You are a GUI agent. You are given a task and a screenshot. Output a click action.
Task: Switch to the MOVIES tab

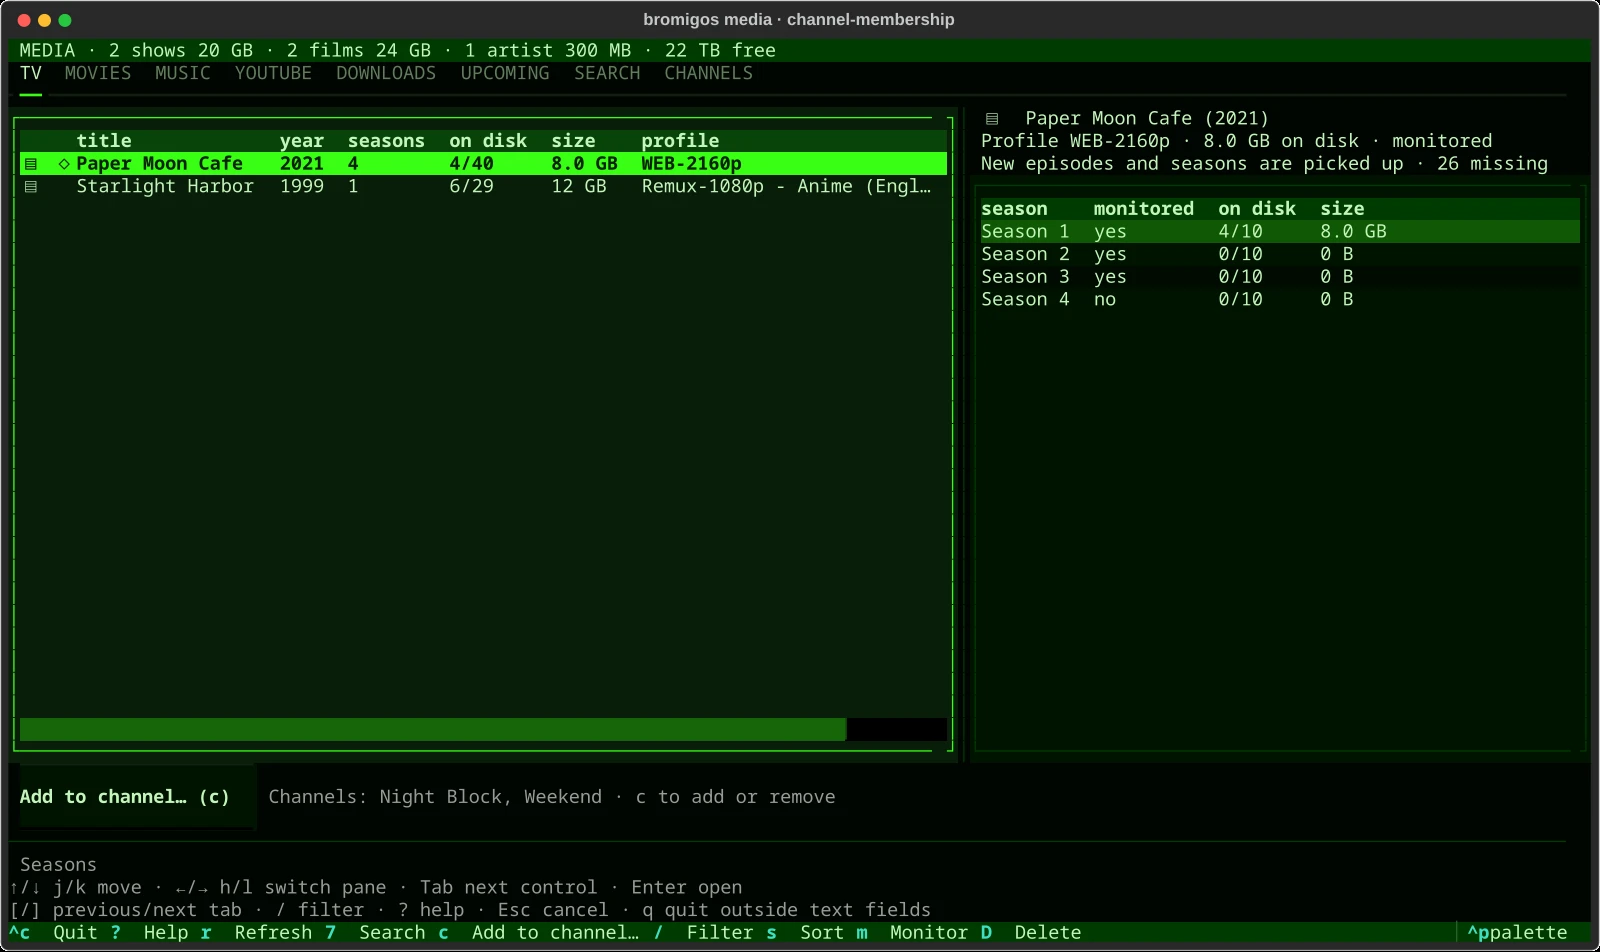pos(98,73)
